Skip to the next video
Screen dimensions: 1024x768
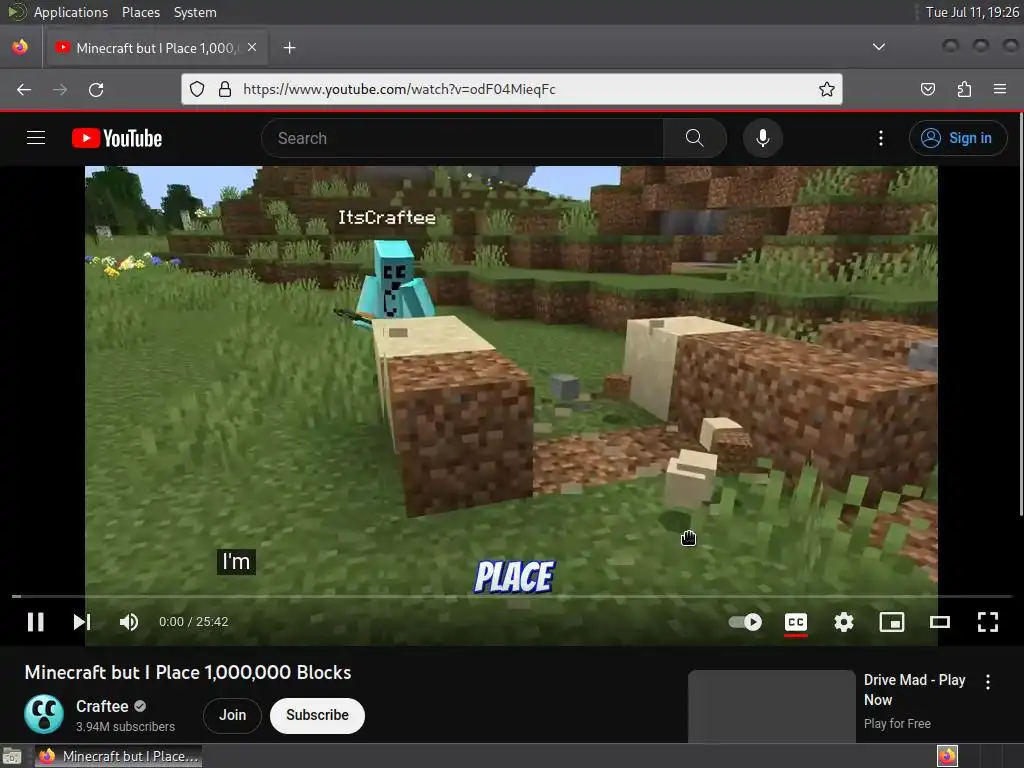pos(82,622)
